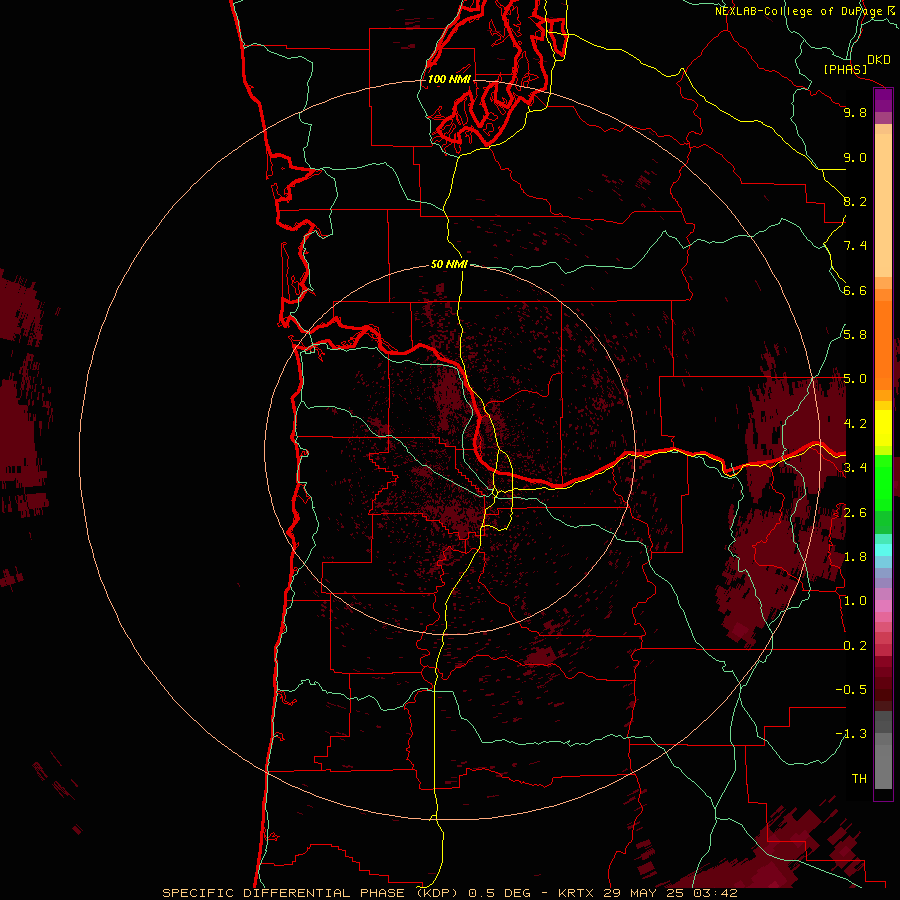Click the 2.6 value on the legend
The height and width of the screenshot is (900, 900).
click(x=855, y=513)
